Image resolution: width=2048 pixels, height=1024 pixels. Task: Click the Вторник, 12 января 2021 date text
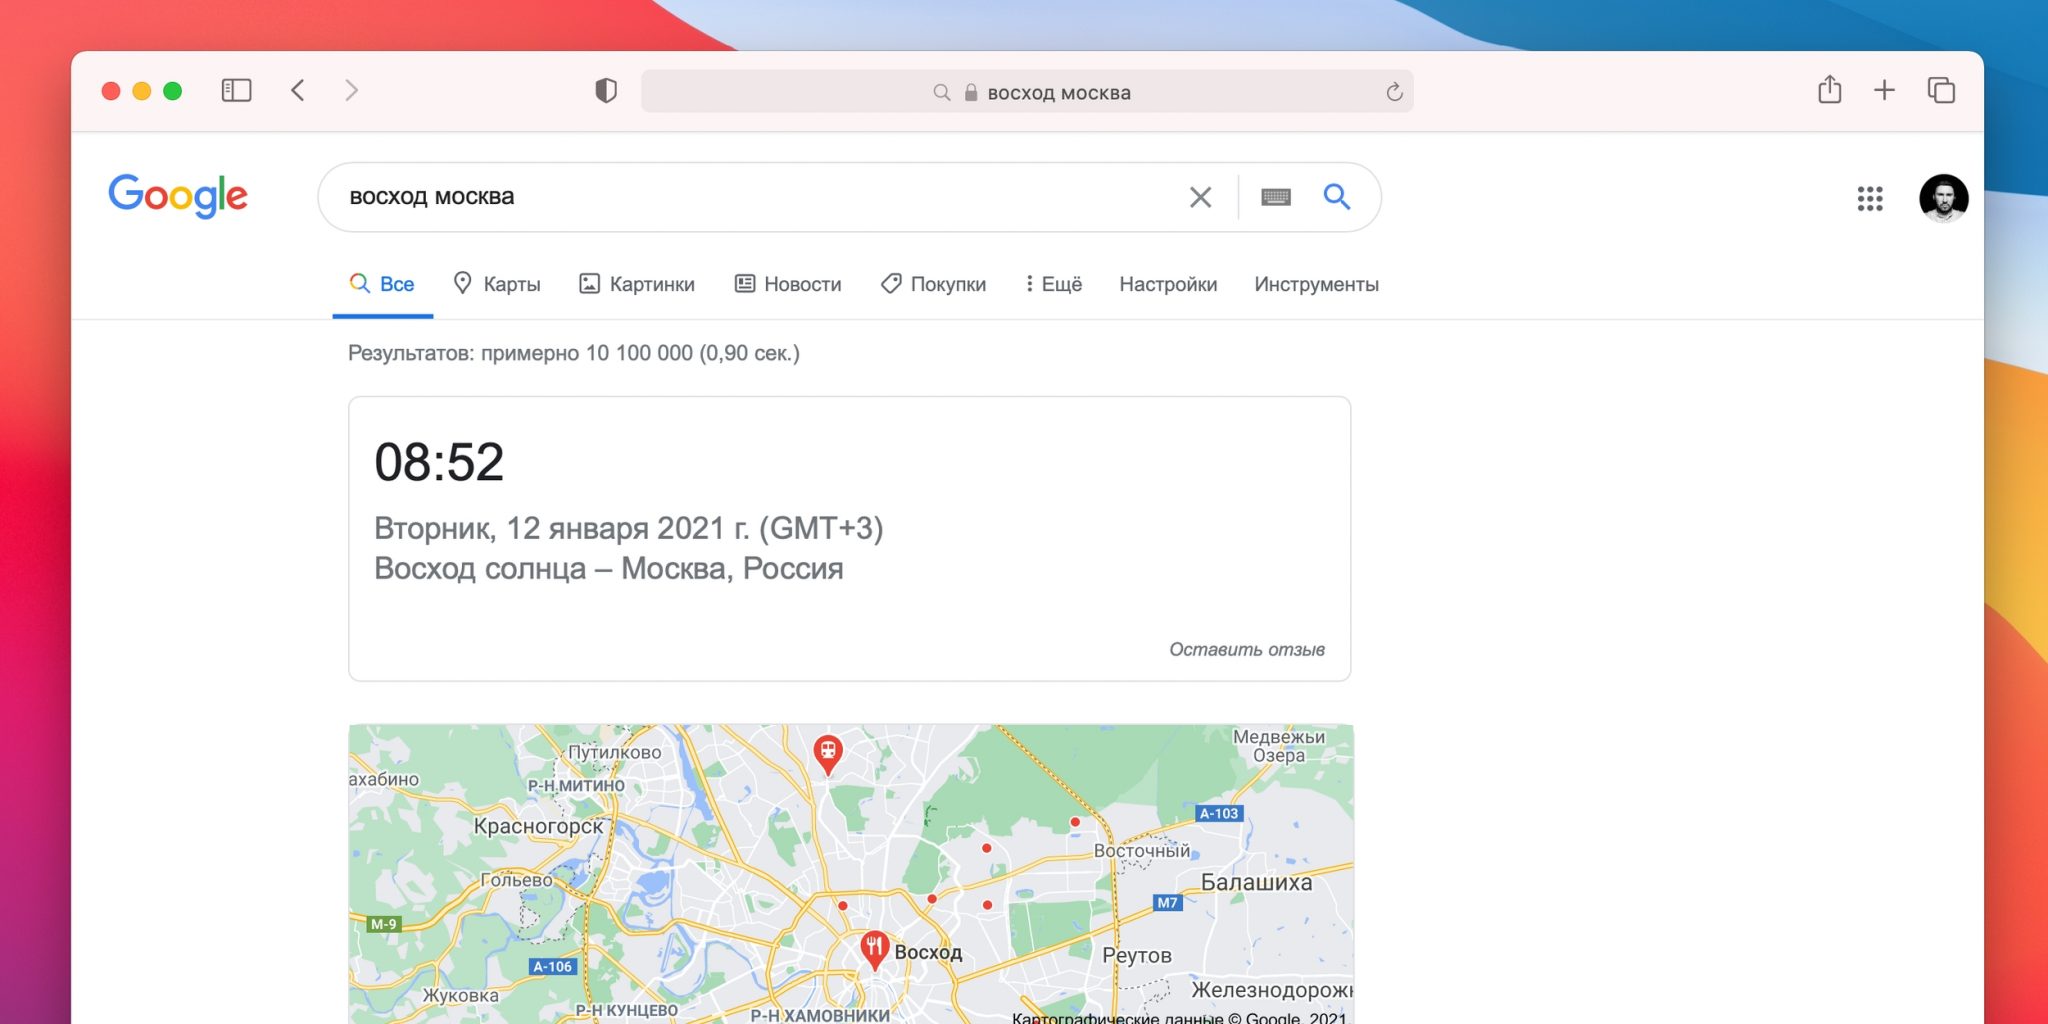(x=629, y=528)
